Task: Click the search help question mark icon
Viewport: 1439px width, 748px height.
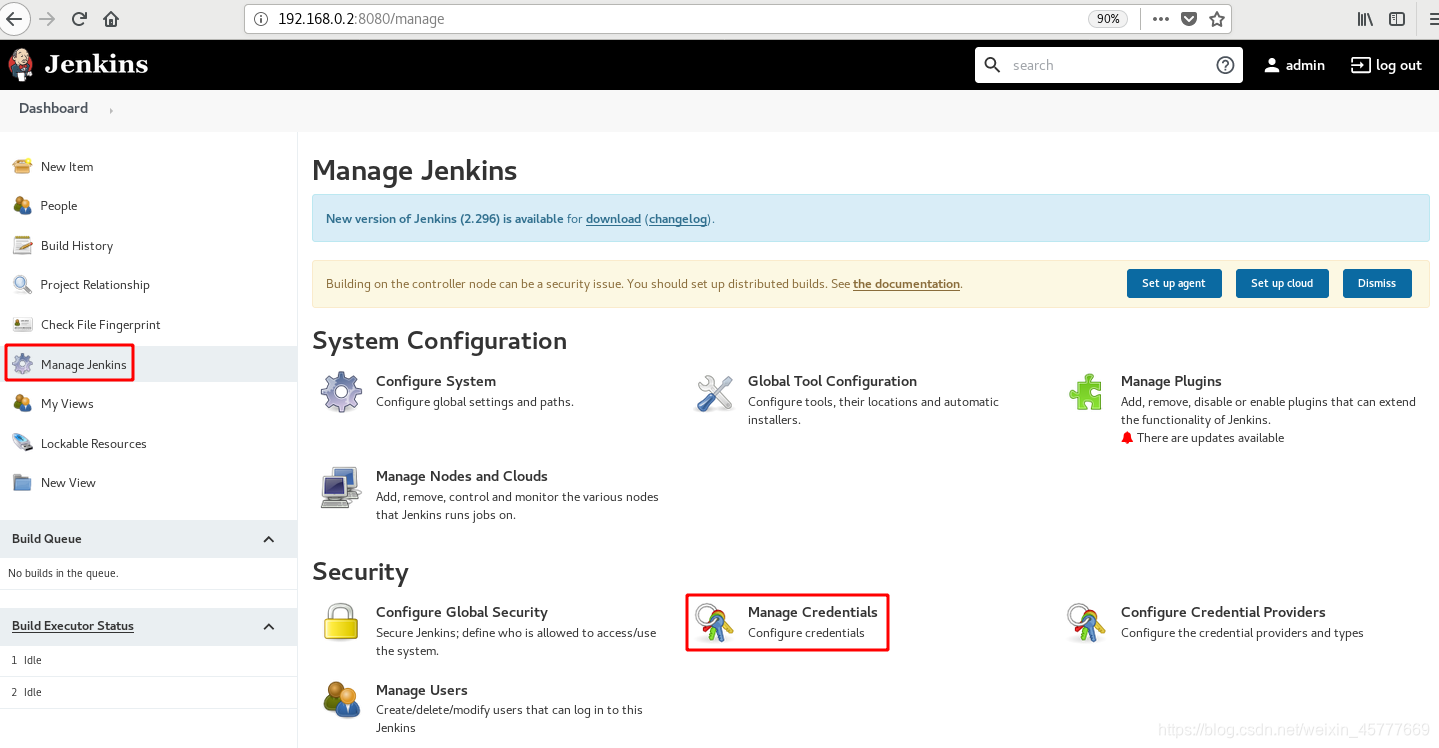Action: click(x=1225, y=65)
